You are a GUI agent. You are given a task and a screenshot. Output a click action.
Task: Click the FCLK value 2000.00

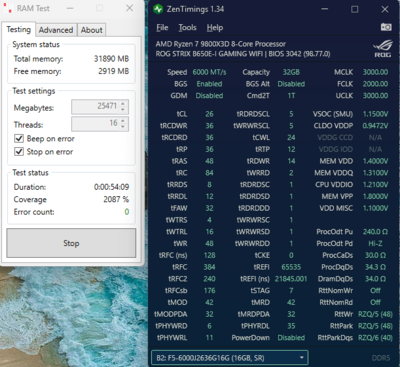[x=375, y=84]
